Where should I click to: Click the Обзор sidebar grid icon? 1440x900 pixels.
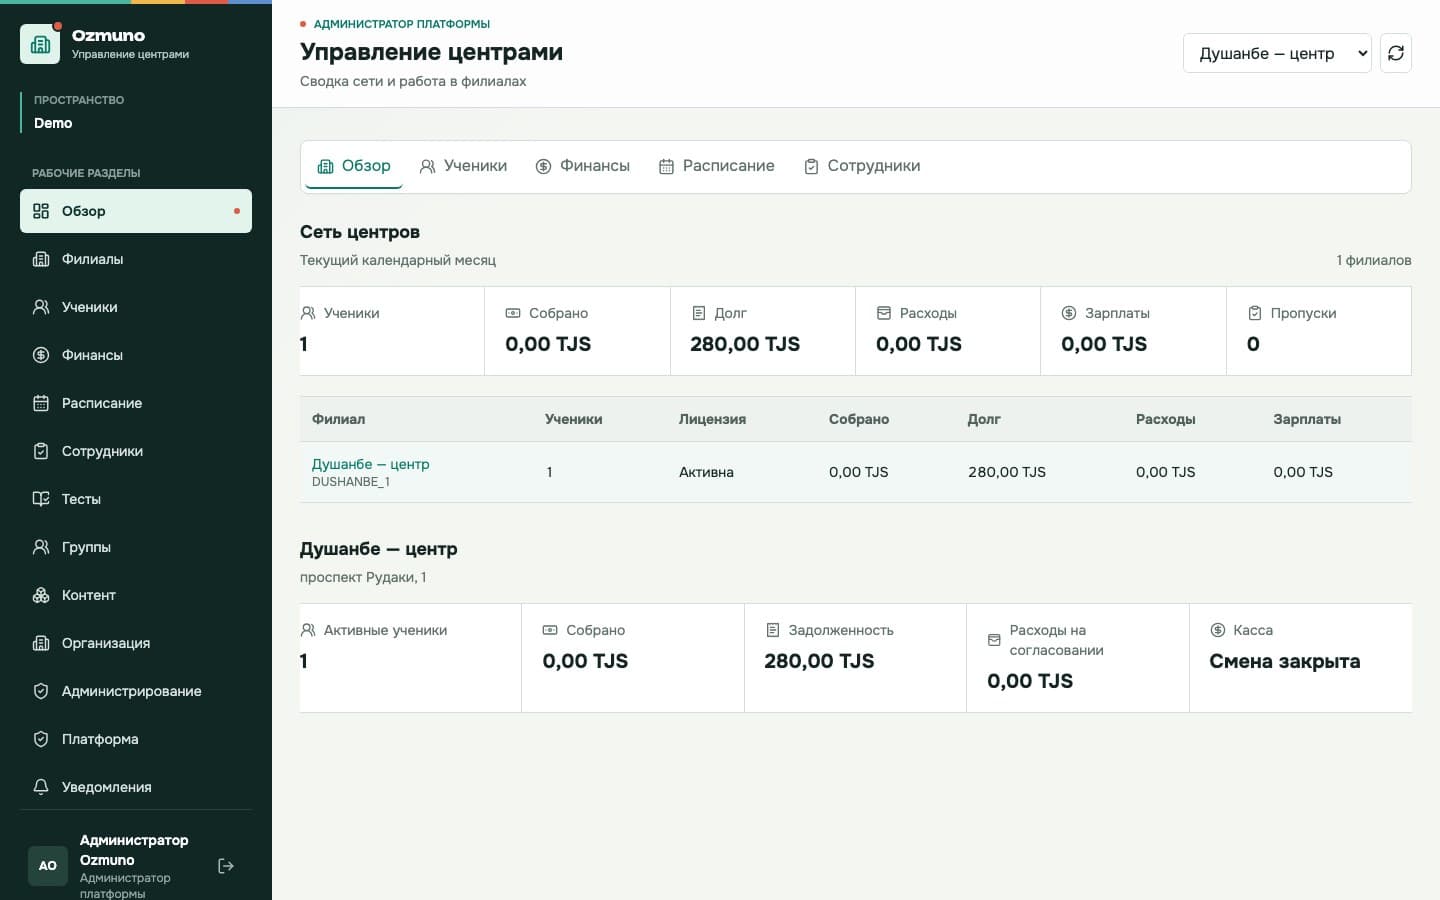pos(41,211)
